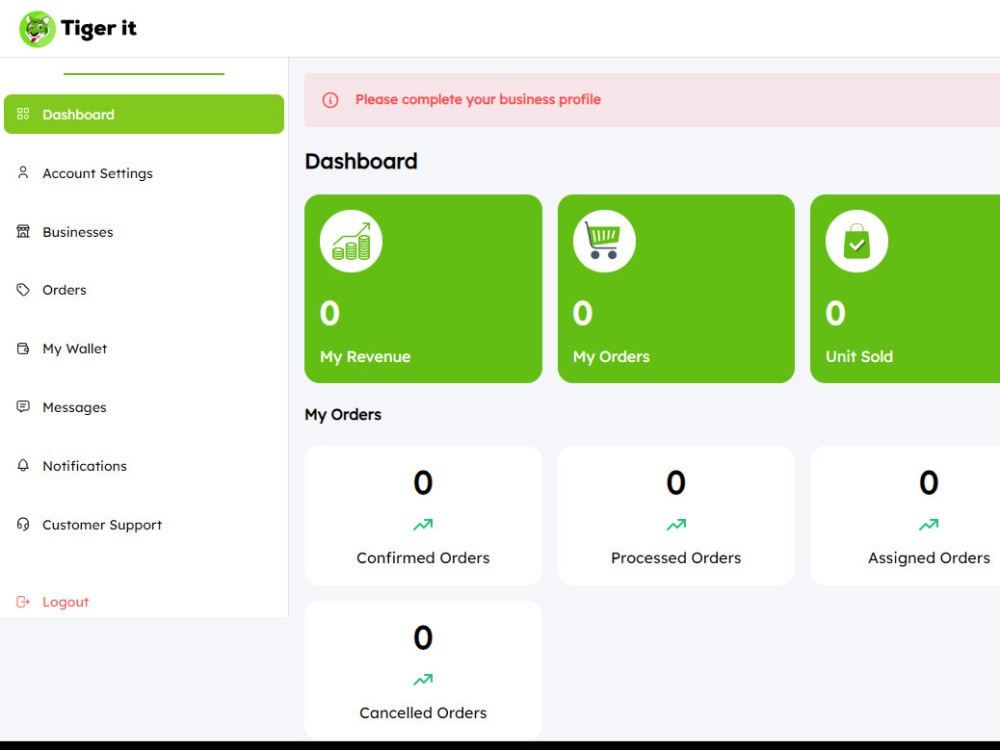Click the trend arrow under Processed Orders
This screenshot has width=1000, height=750.
pos(676,524)
